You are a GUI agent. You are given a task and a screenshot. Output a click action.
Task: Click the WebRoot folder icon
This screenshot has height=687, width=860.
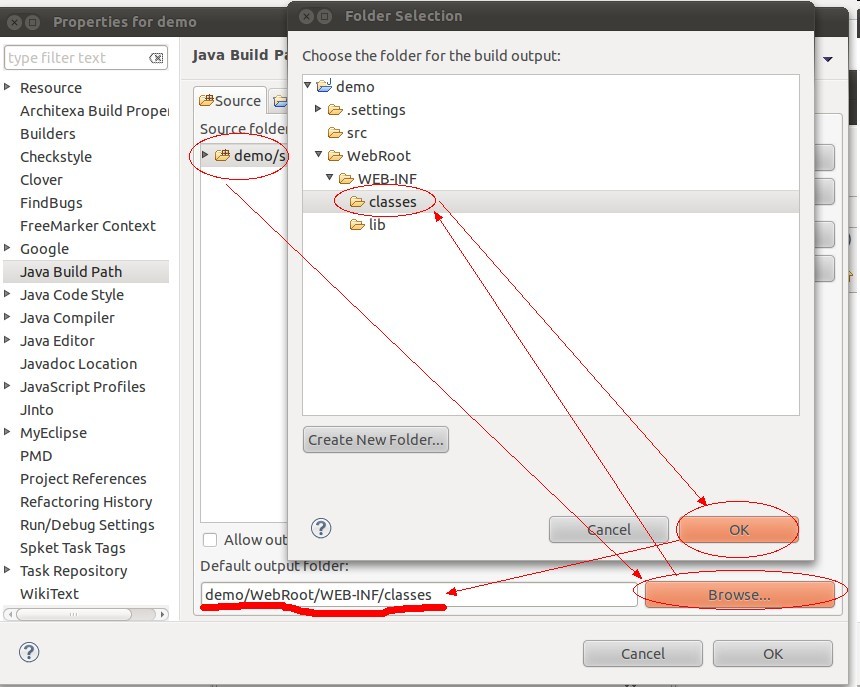[x=335, y=156]
